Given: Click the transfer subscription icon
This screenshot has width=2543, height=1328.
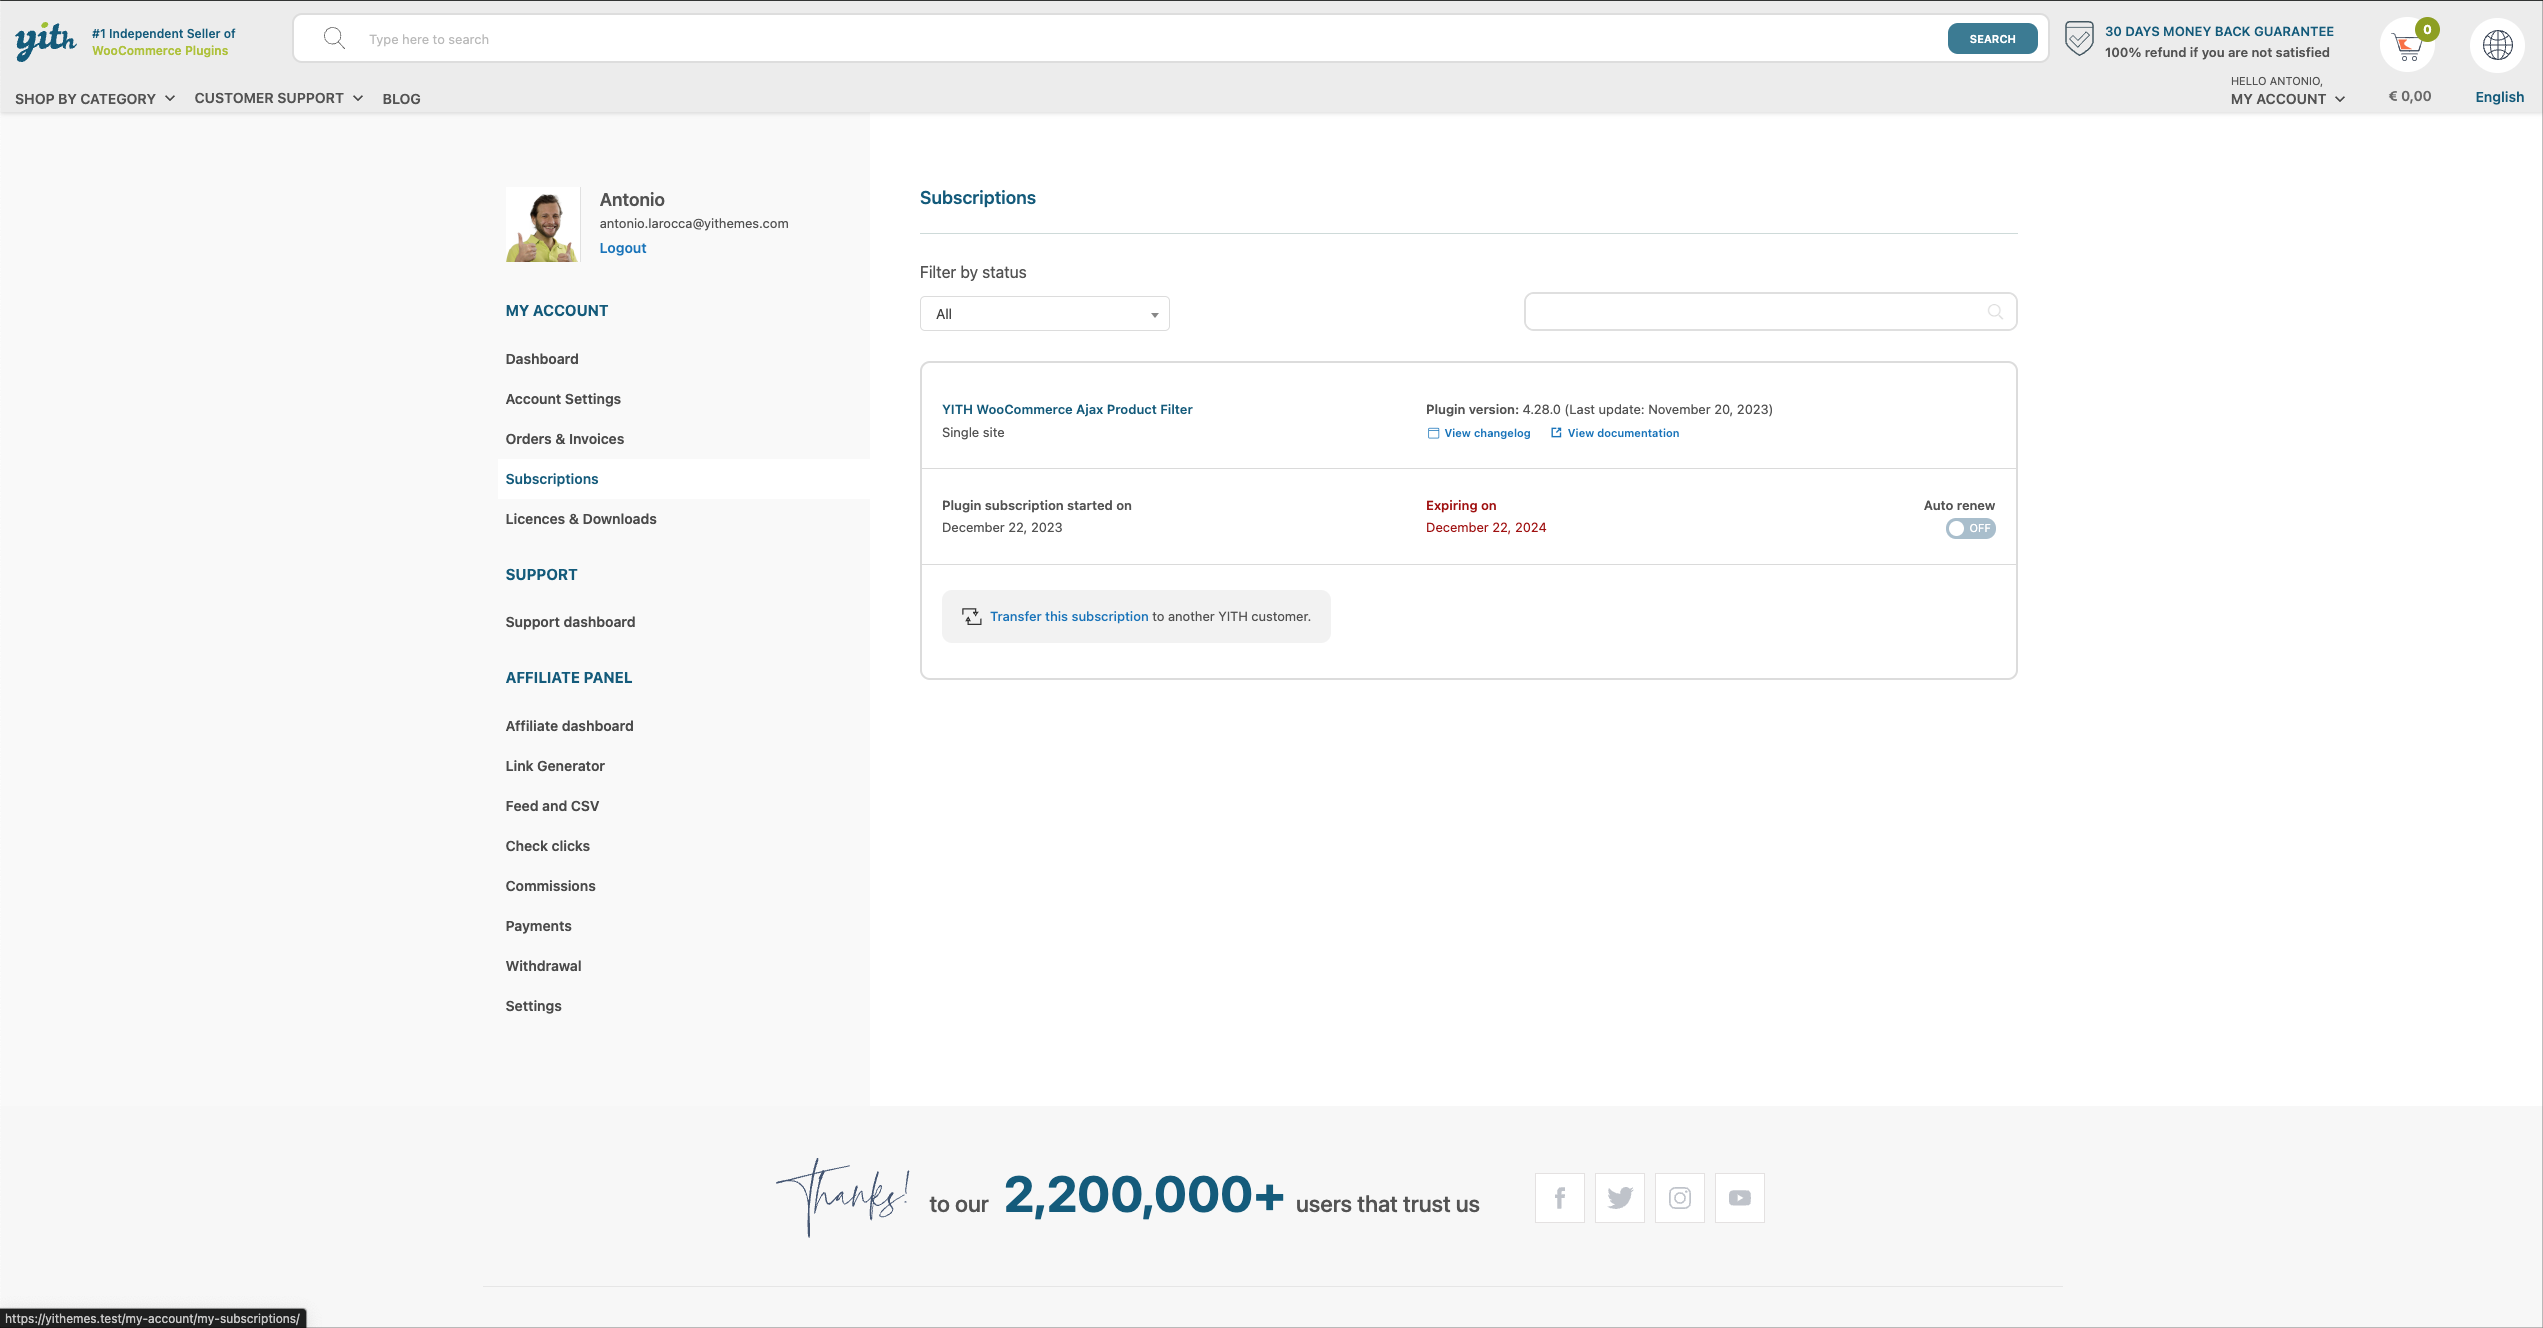Looking at the screenshot, I should [x=971, y=617].
